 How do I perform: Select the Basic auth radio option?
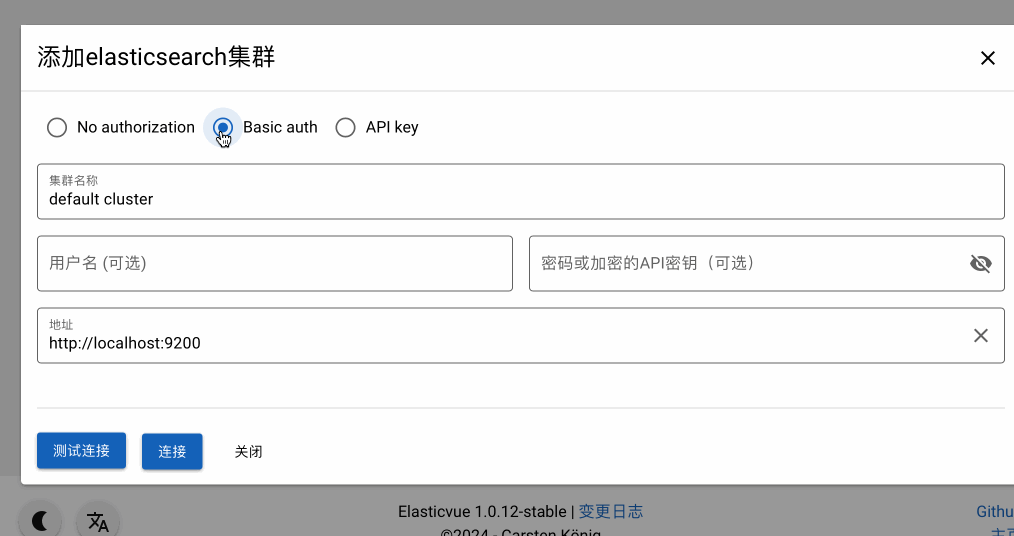point(222,127)
